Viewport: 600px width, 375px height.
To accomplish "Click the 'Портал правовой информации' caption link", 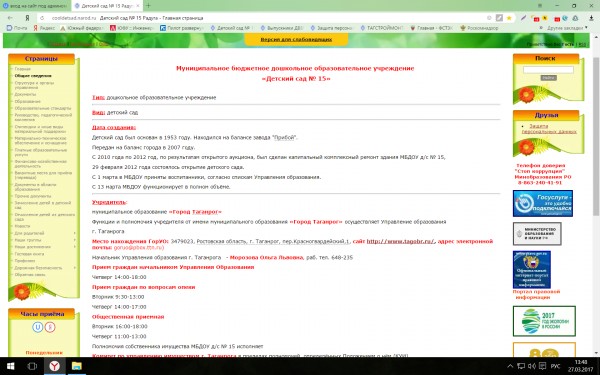I will [x=536, y=294].
